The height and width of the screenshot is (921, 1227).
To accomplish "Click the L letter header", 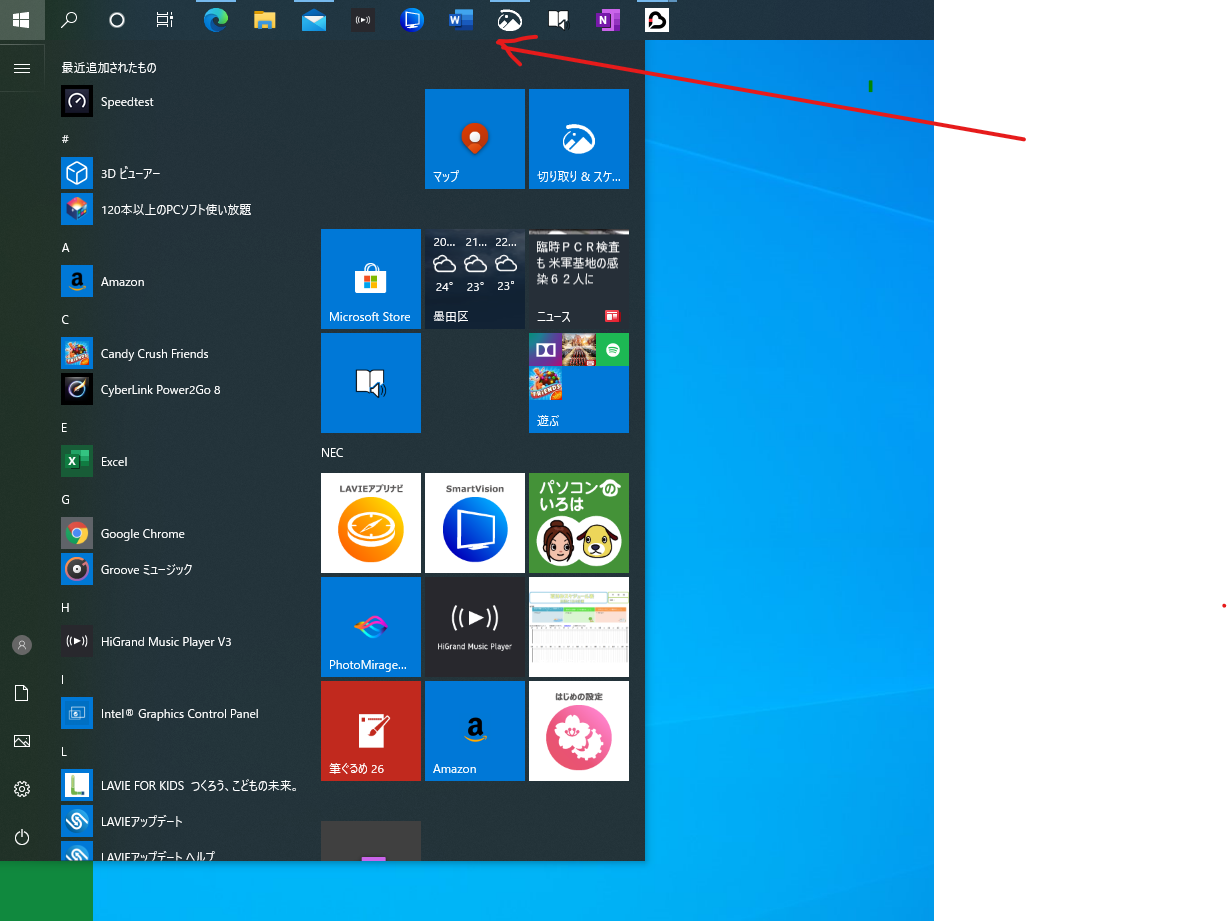I will (65, 751).
